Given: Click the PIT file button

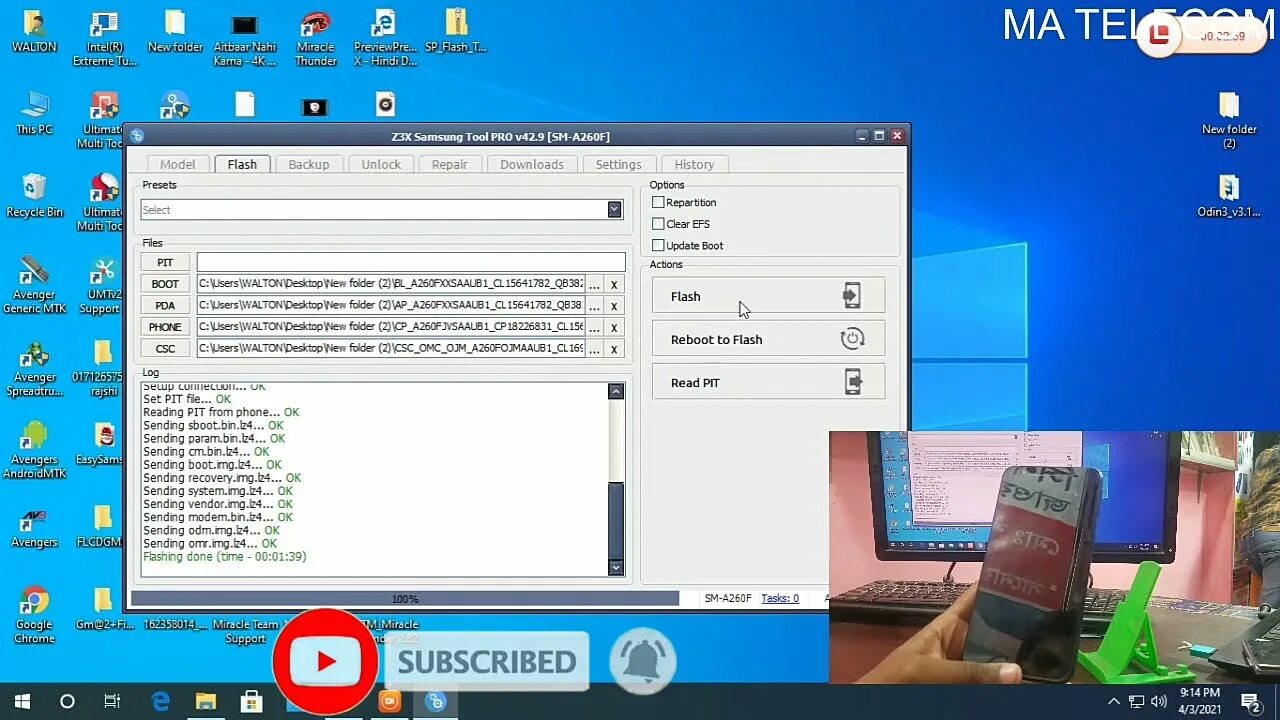Looking at the screenshot, I should click(x=165, y=262).
